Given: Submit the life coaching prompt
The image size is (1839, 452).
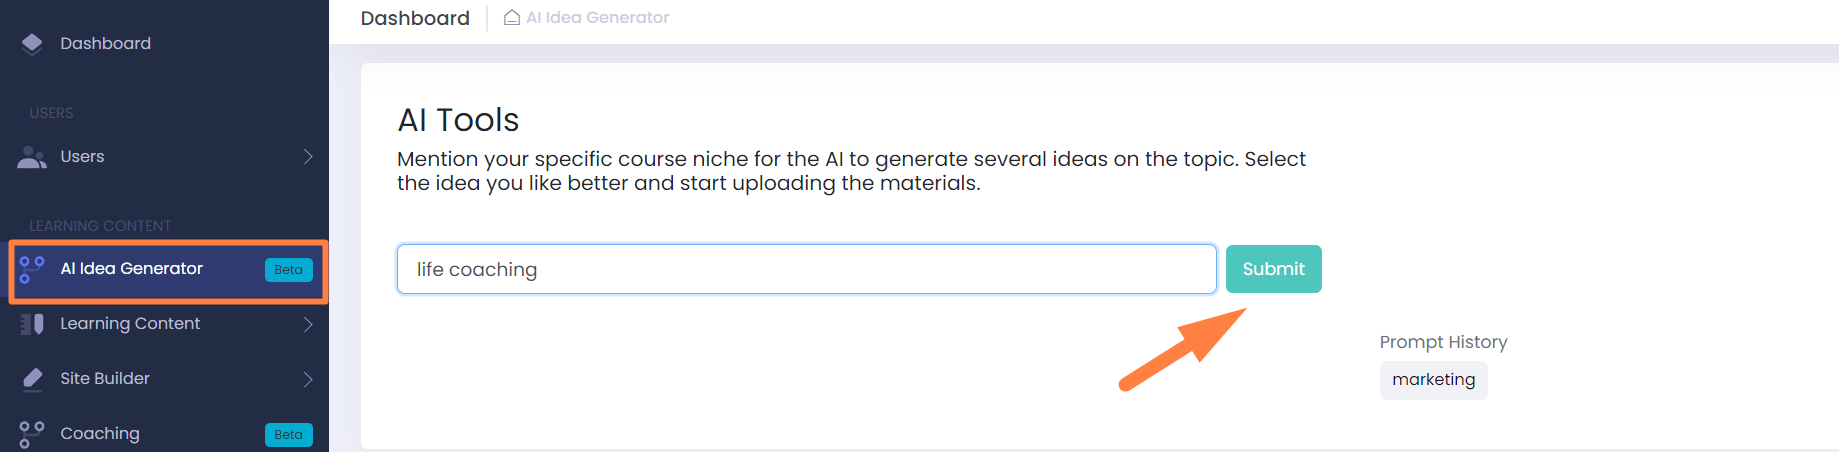Looking at the screenshot, I should coord(1273,269).
